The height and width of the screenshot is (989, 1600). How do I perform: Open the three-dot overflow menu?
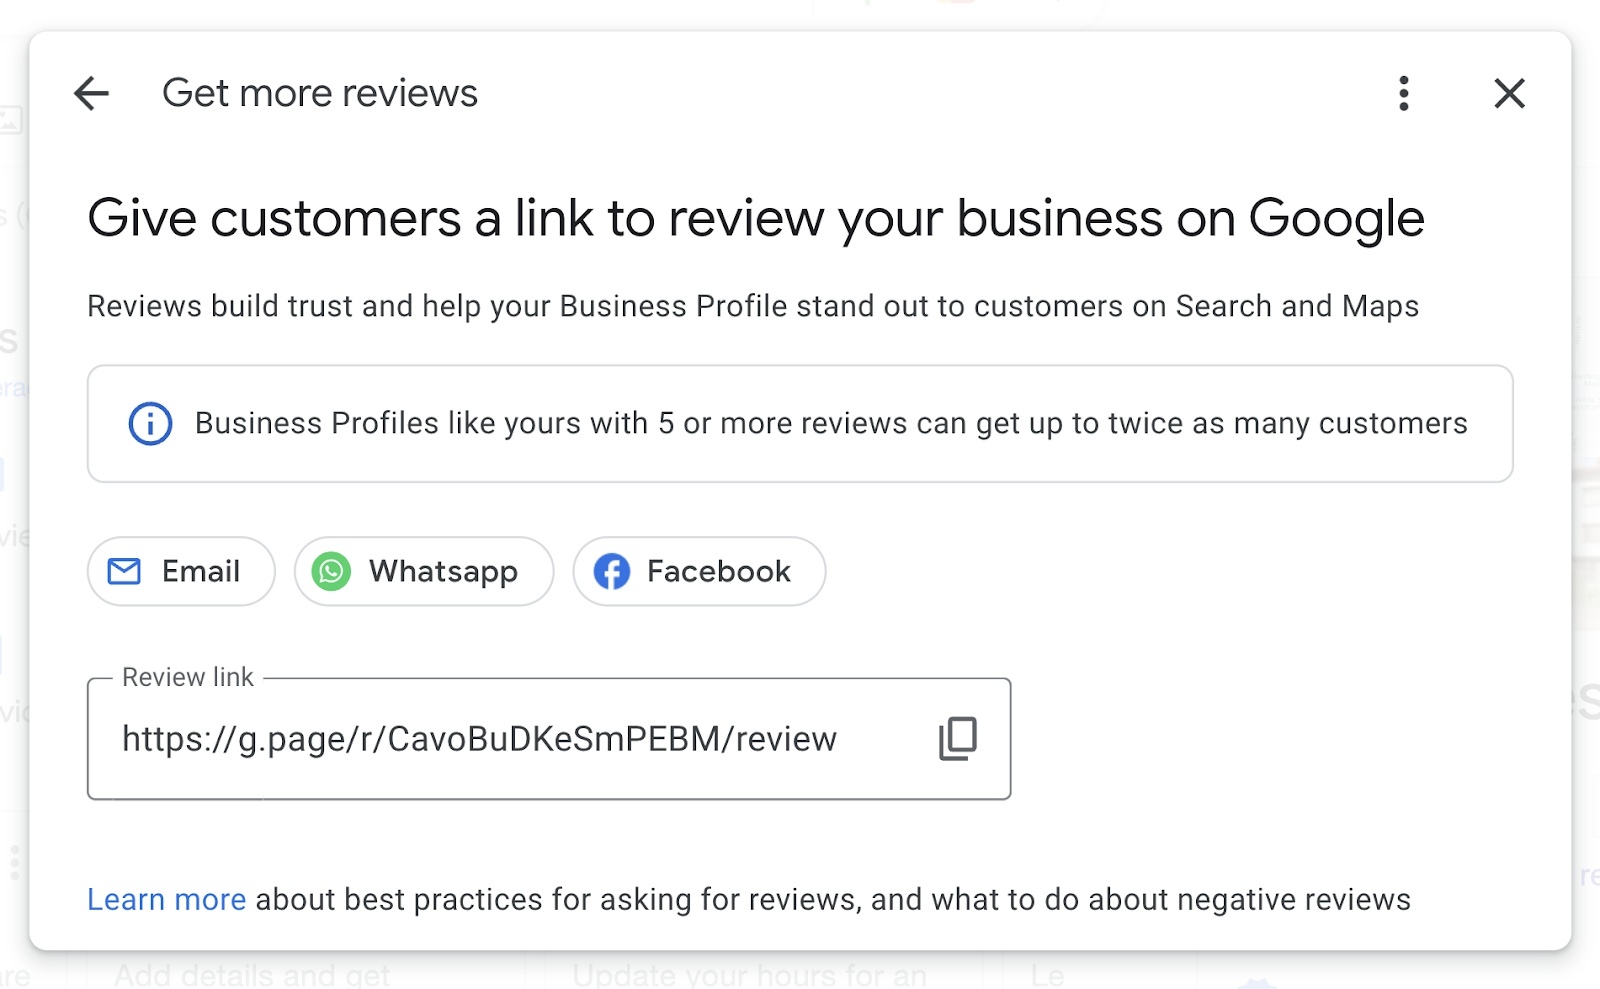pos(1404,94)
